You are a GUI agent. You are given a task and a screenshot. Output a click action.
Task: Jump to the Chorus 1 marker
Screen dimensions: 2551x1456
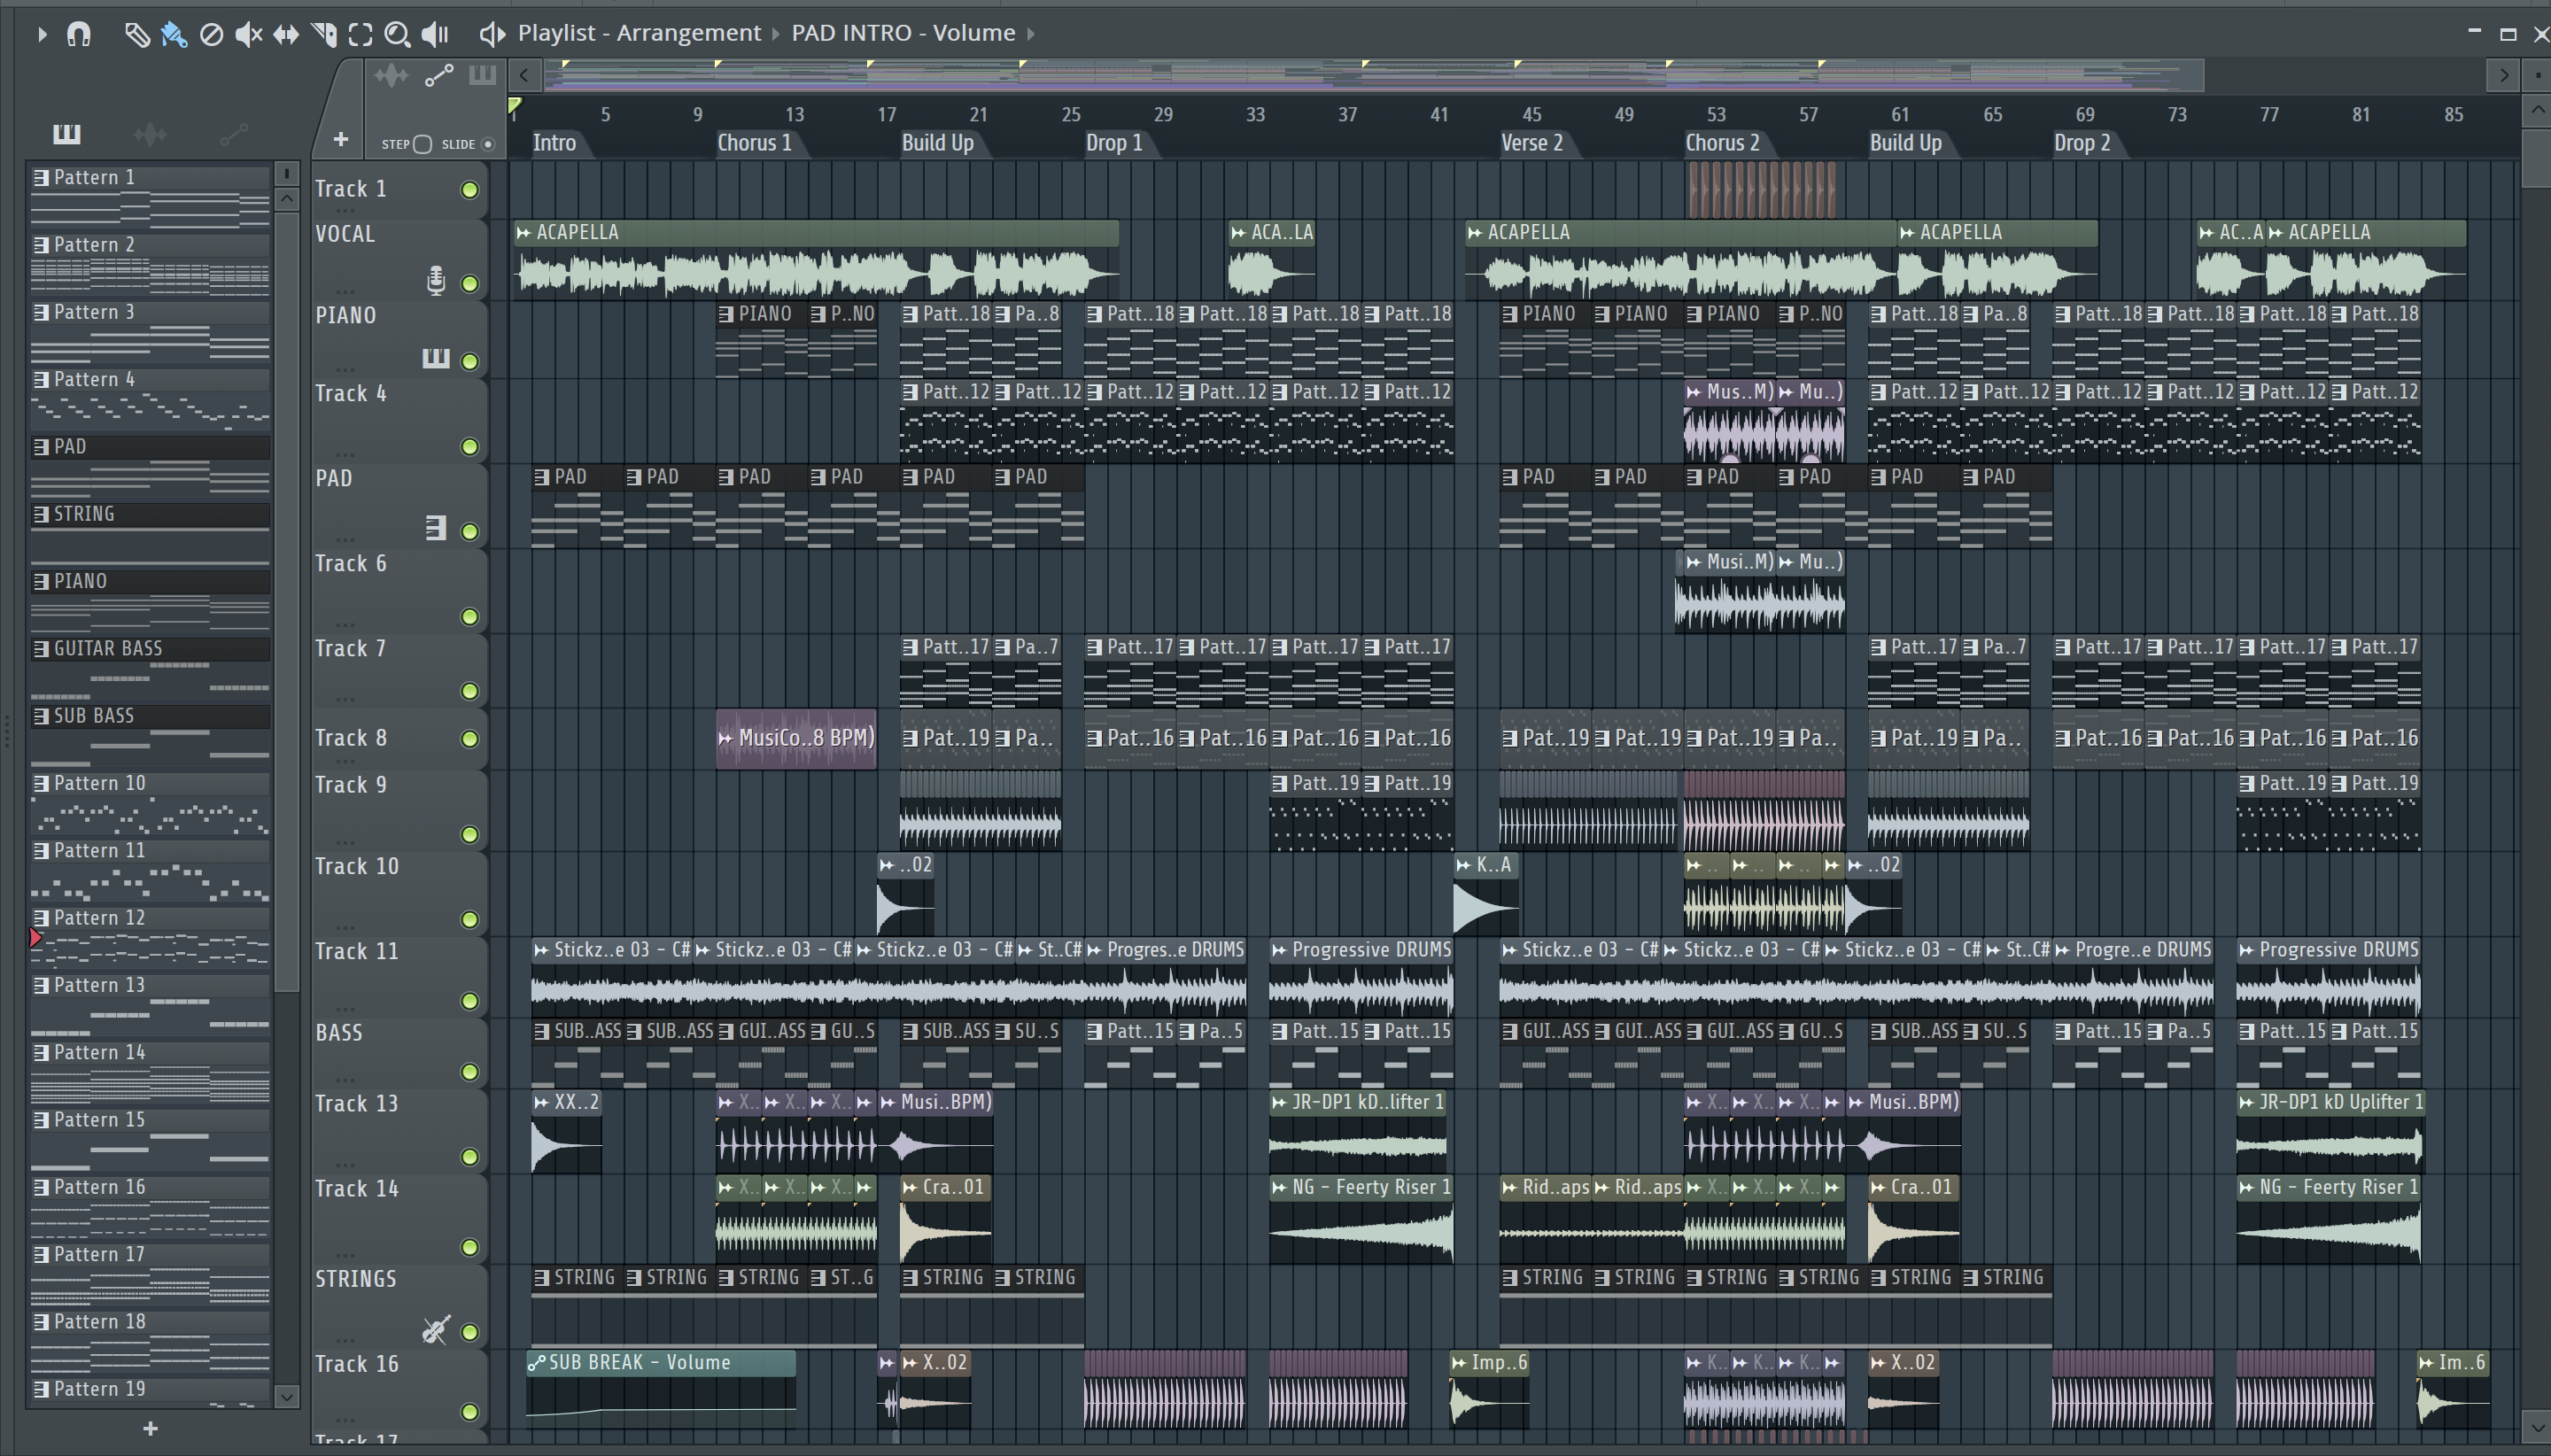[754, 143]
